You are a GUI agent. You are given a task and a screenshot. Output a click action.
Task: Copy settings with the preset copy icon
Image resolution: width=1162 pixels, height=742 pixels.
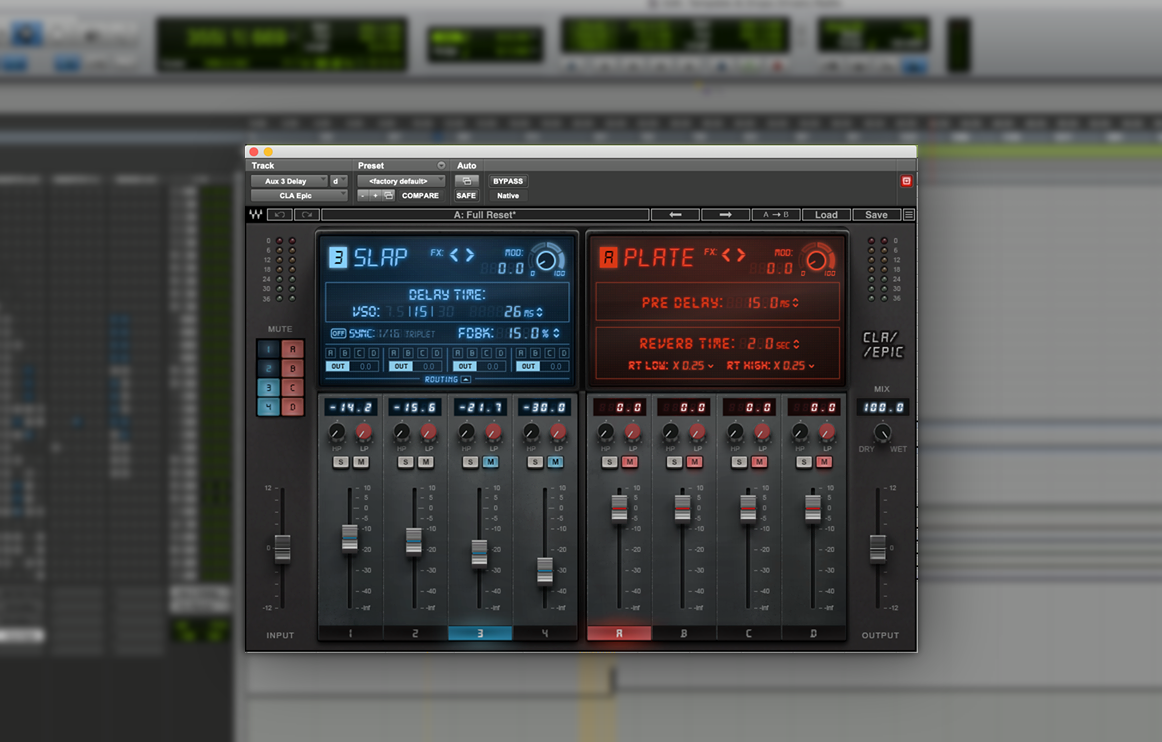(x=388, y=196)
